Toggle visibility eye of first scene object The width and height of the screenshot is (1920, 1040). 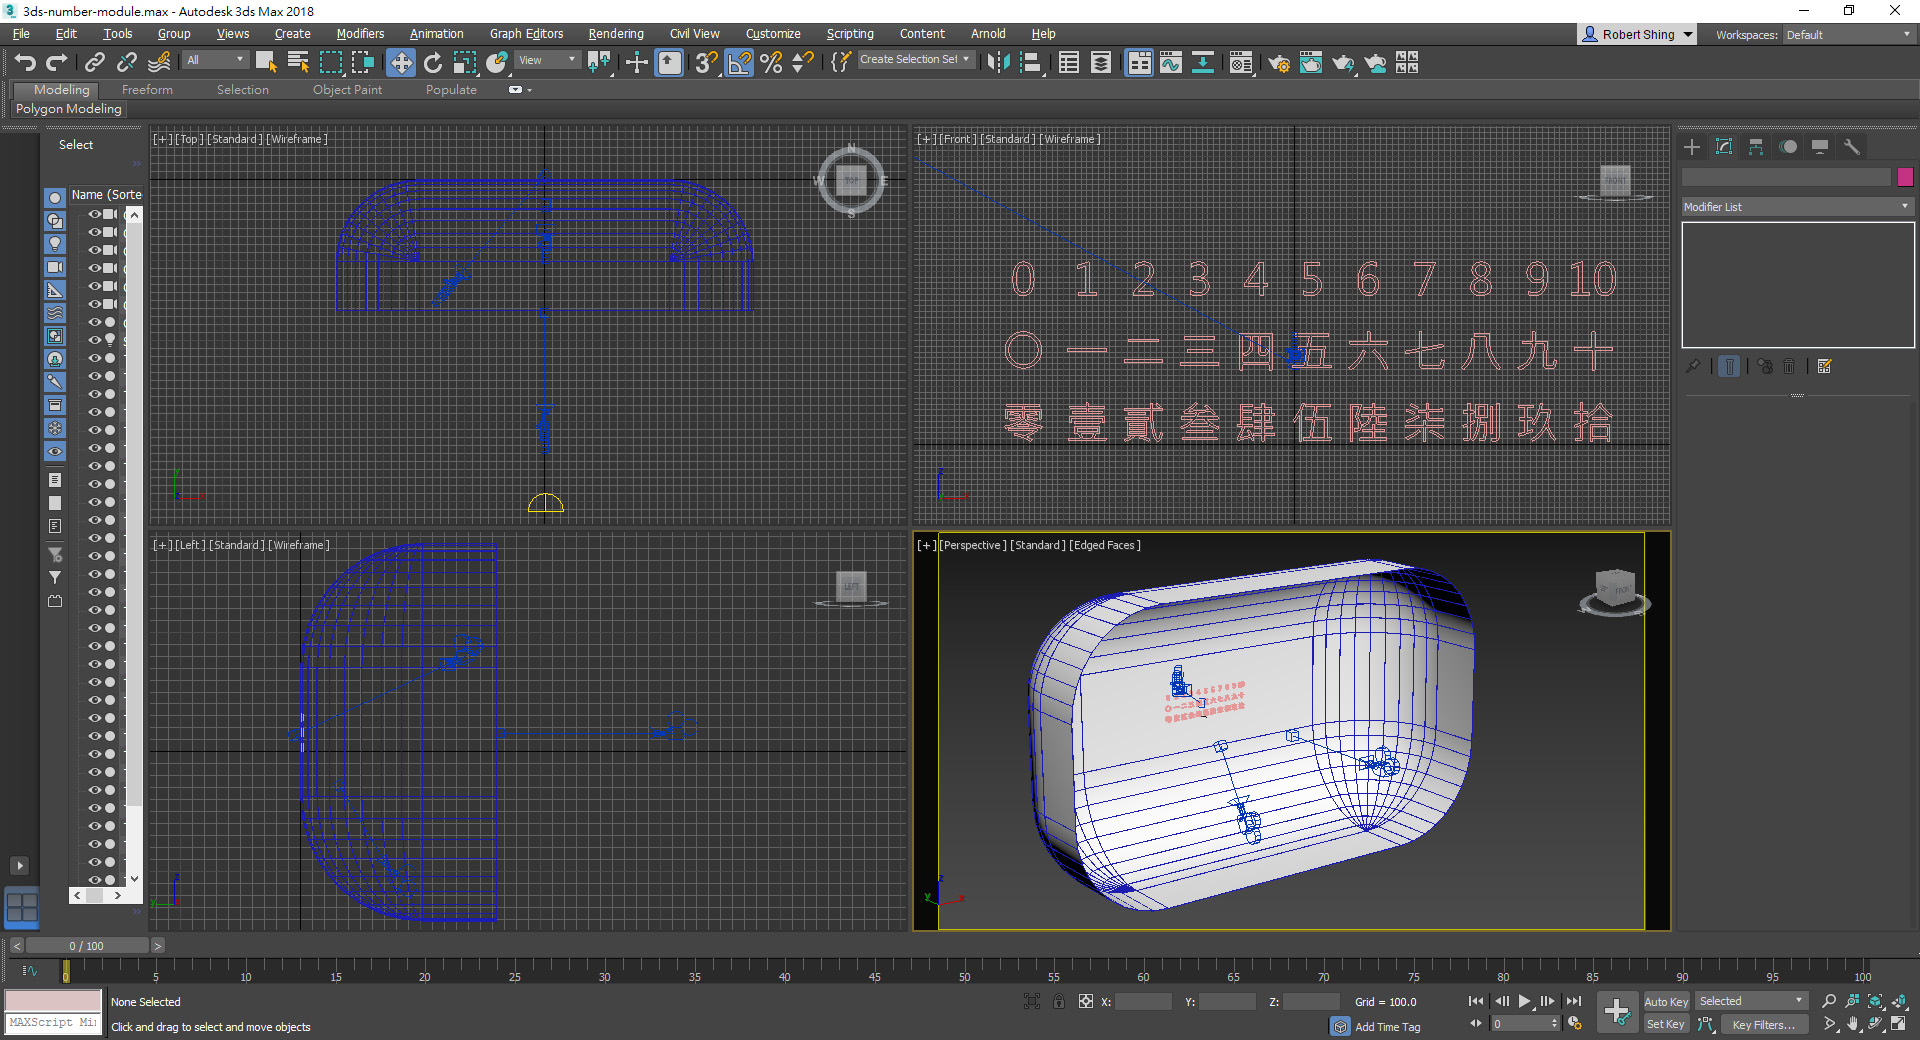(95, 214)
